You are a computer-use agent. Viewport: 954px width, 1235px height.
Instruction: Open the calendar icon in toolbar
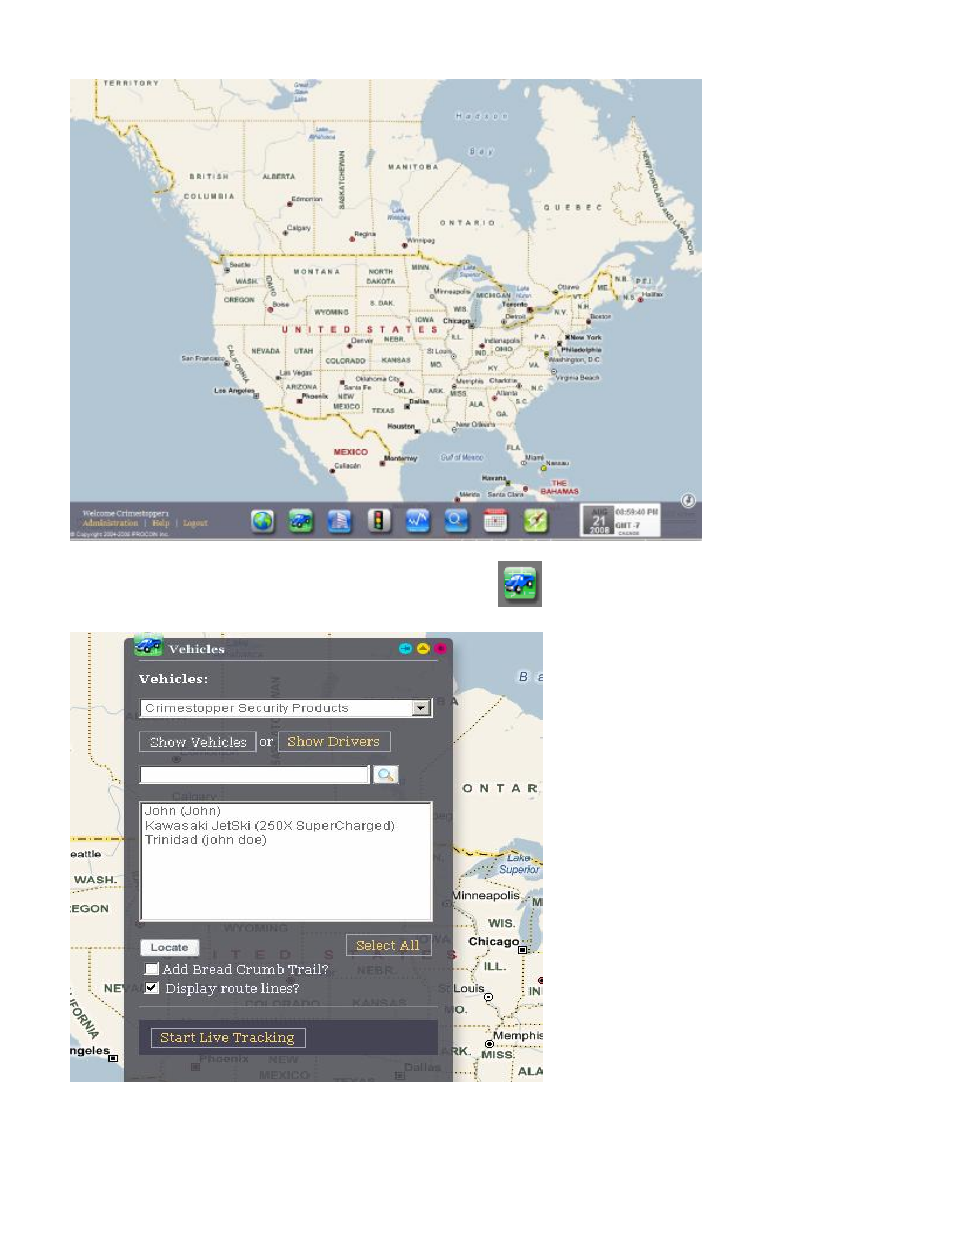[496, 520]
